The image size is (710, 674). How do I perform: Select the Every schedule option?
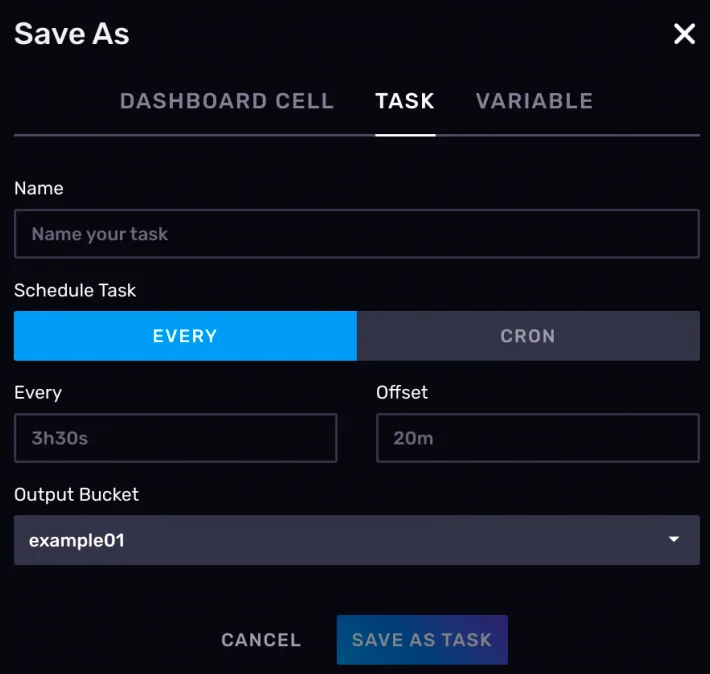(185, 336)
